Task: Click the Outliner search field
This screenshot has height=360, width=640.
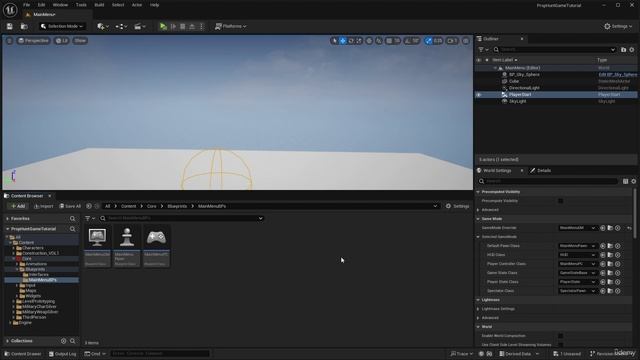Action: click(x=554, y=50)
